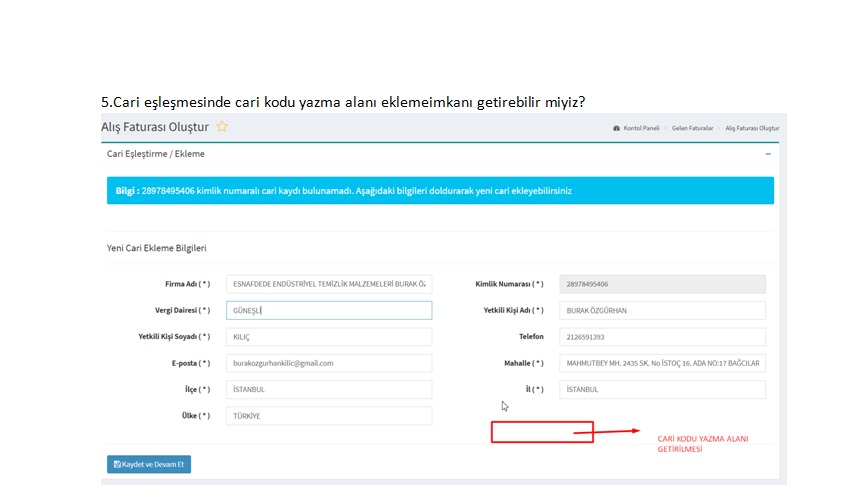This screenshot has height=492, width=868.
Task: Select the Yetkili Kişi Soyadı field
Action: [329, 337]
